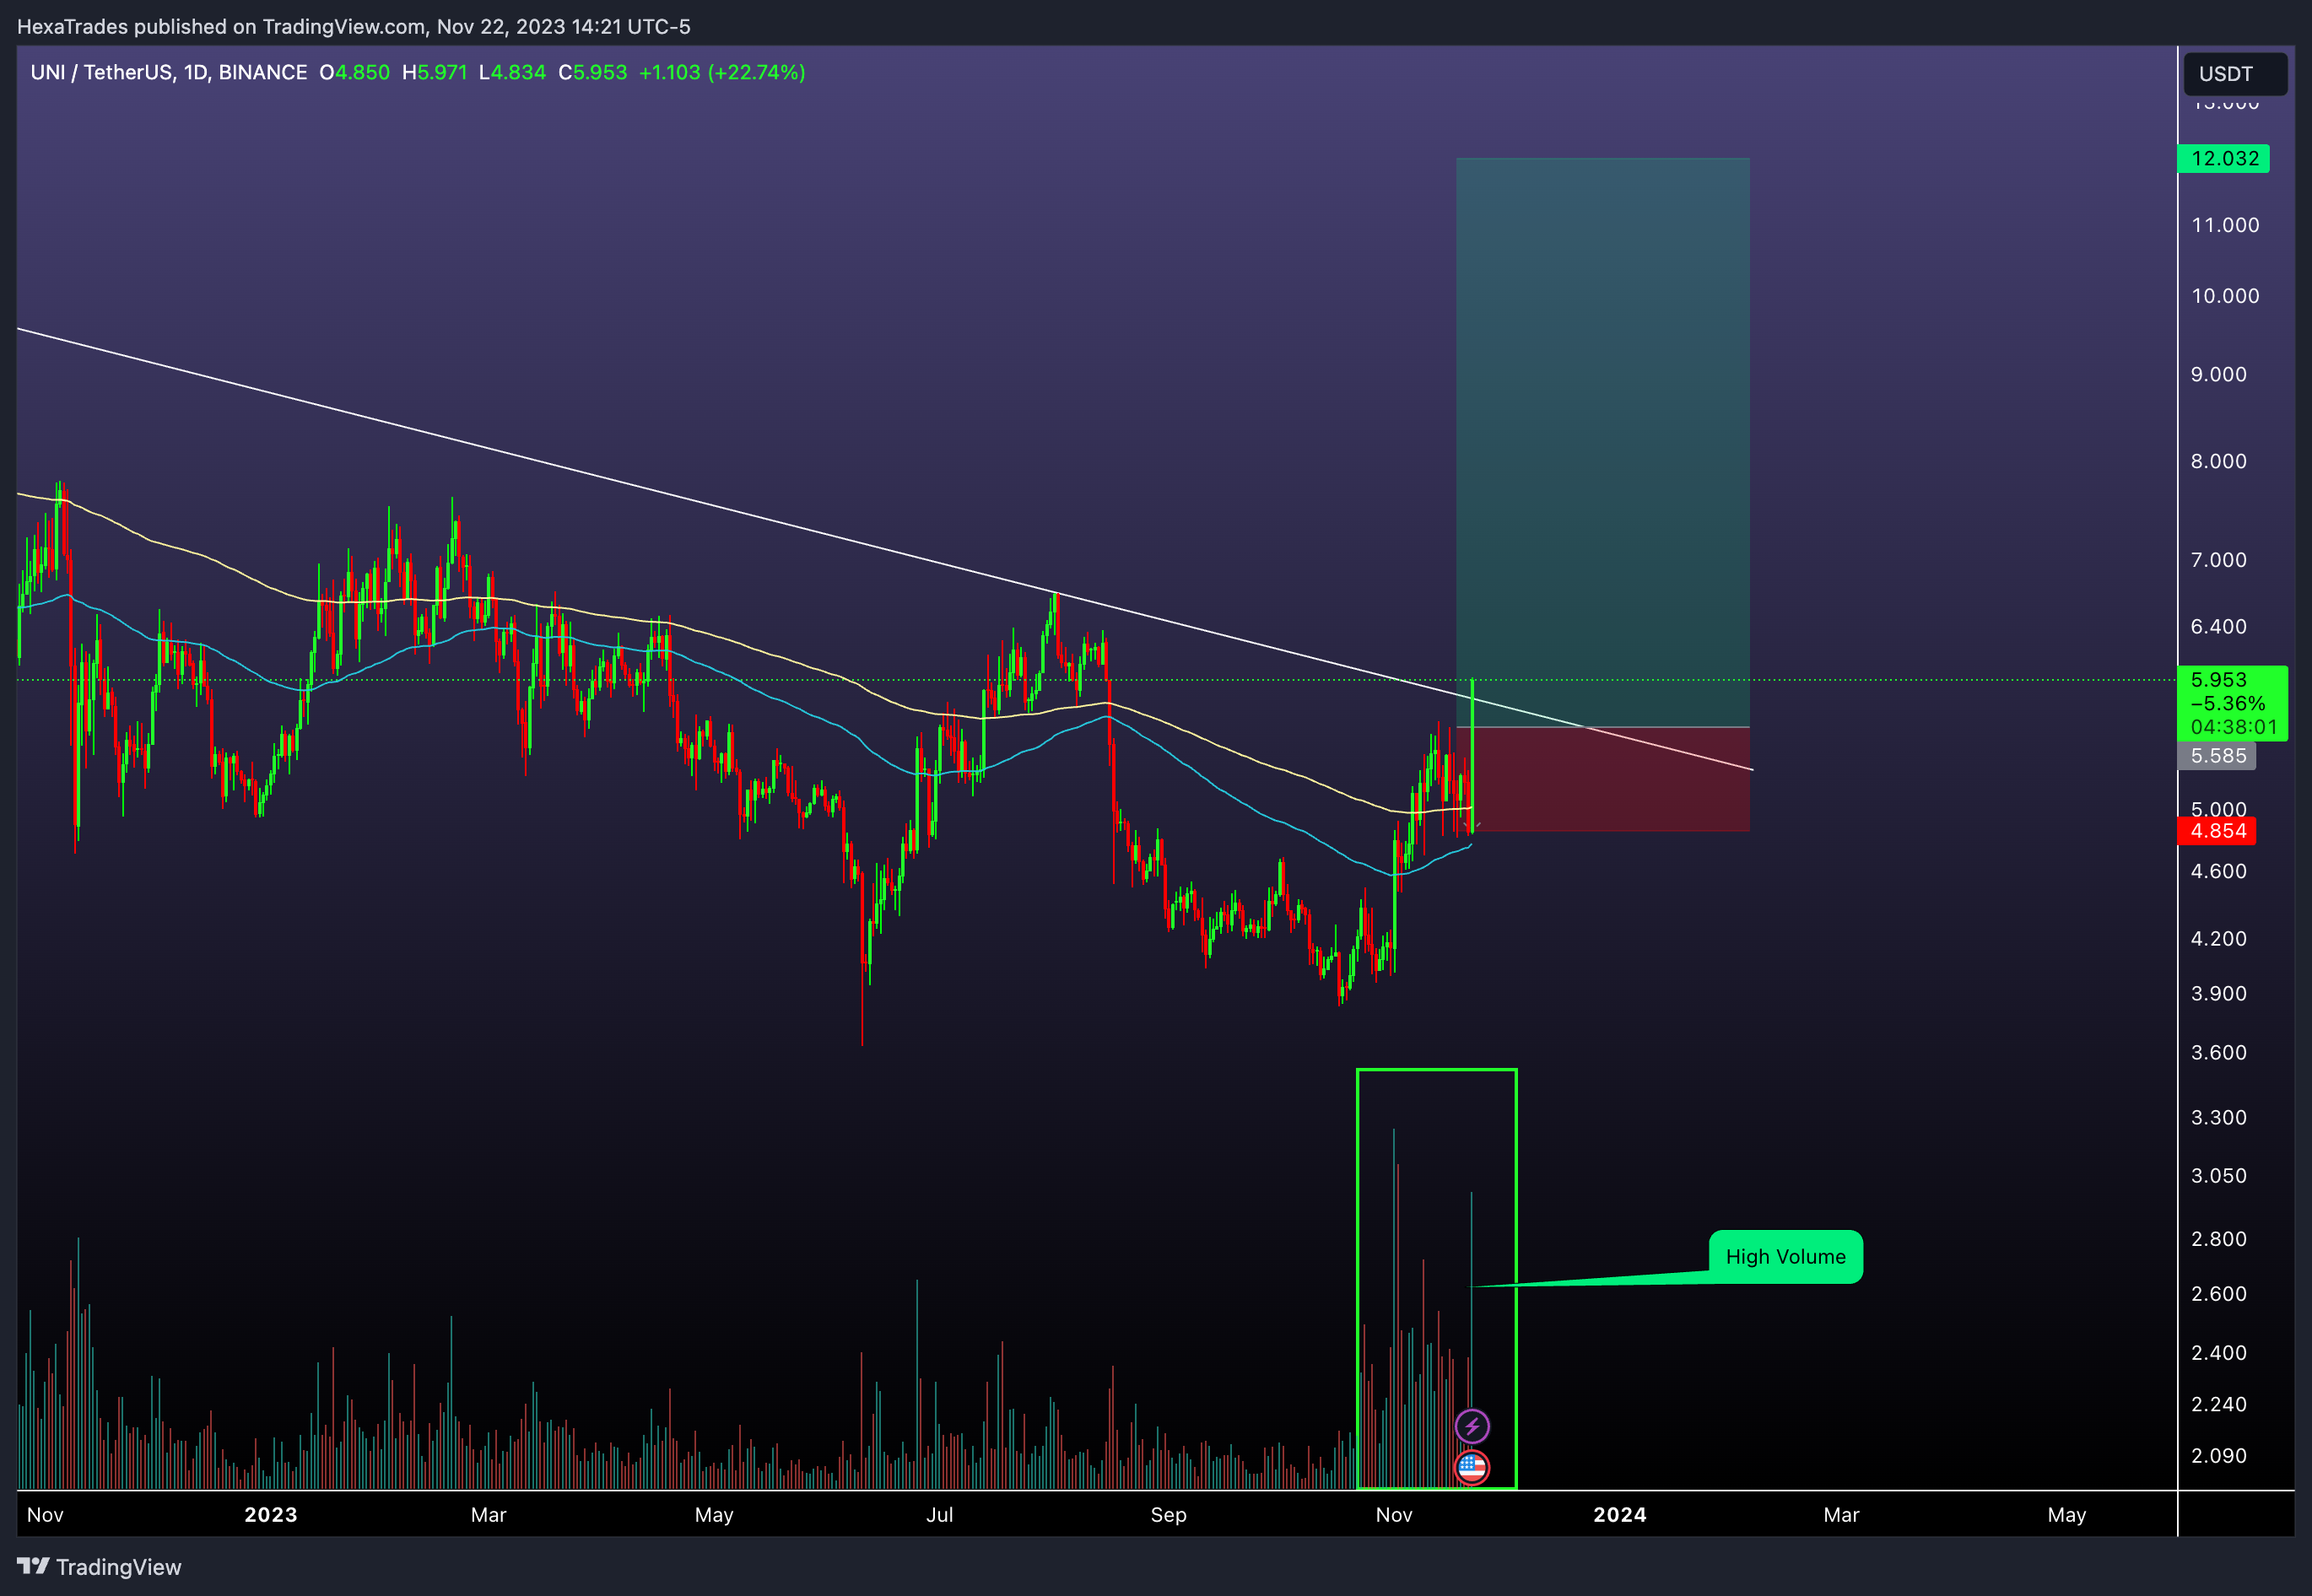The width and height of the screenshot is (2312, 1596).
Task: Click the 2.090 price axis label
Action: 2218,1456
